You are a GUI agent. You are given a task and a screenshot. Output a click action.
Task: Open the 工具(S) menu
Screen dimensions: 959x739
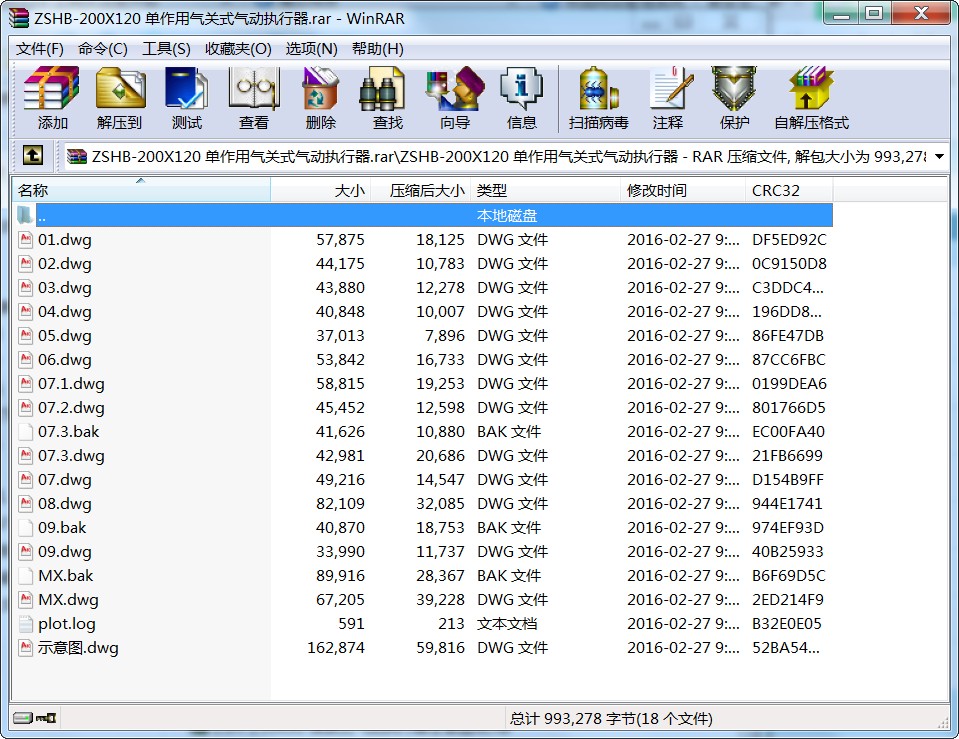(x=166, y=49)
